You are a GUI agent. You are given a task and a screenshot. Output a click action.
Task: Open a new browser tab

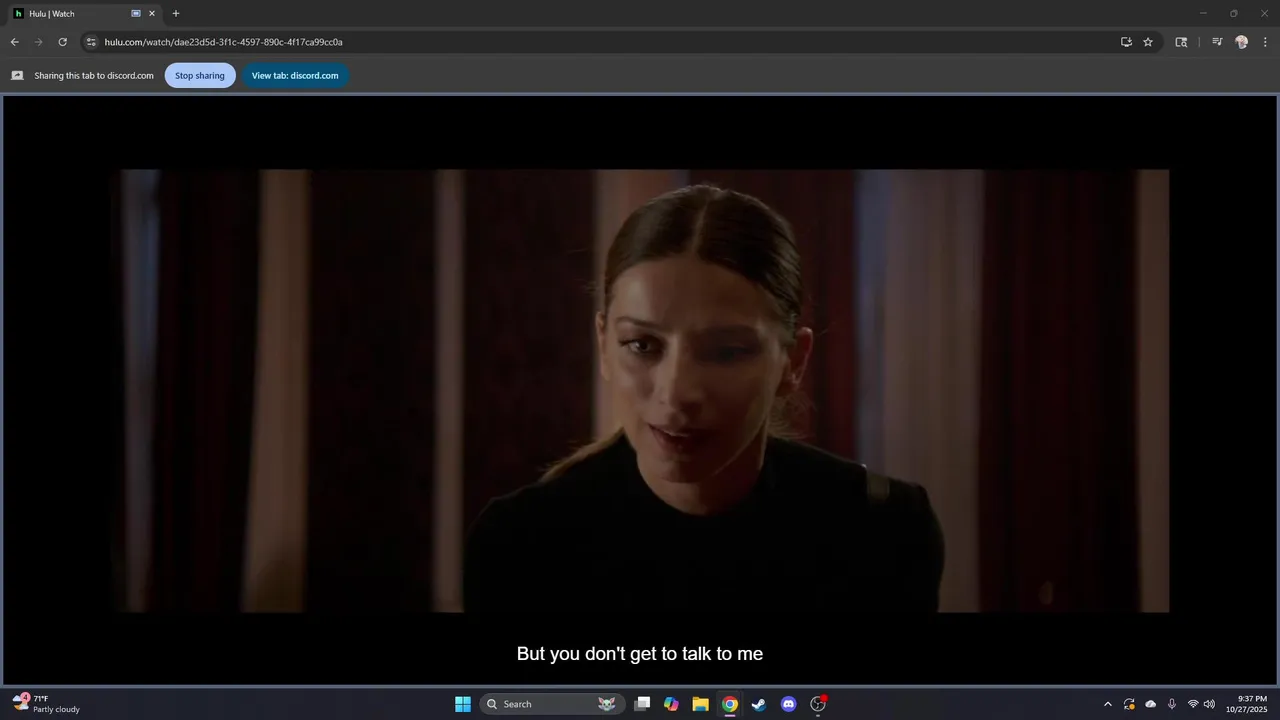click(176, 14)
